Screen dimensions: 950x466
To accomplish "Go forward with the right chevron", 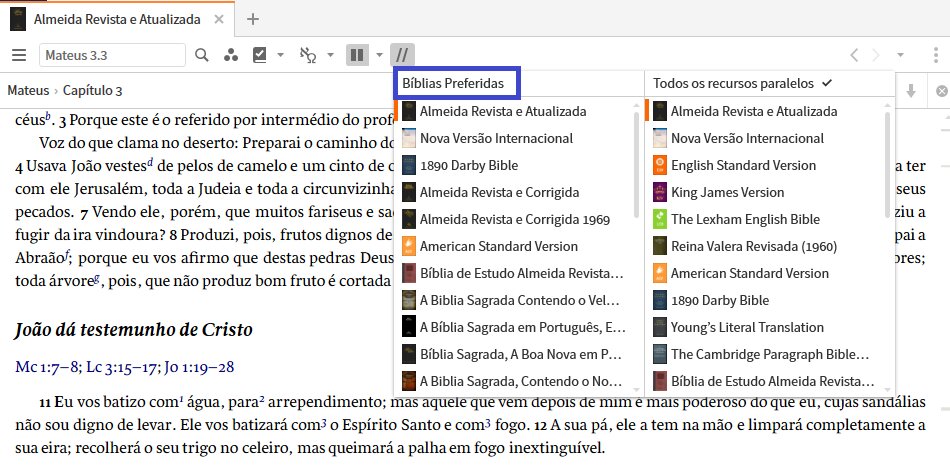I will 875,55.
